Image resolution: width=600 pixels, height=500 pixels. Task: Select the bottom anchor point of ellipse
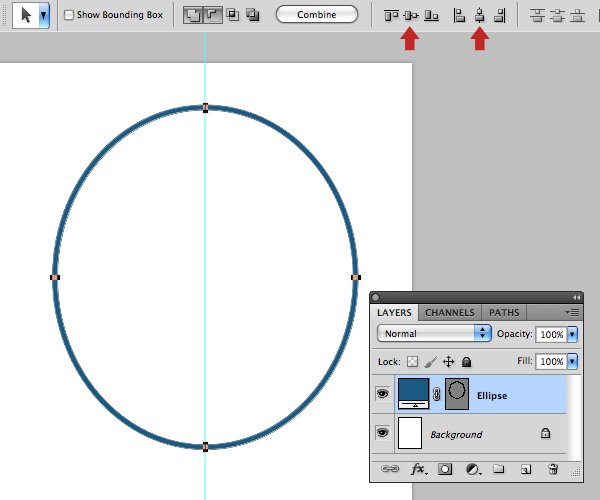205,447
